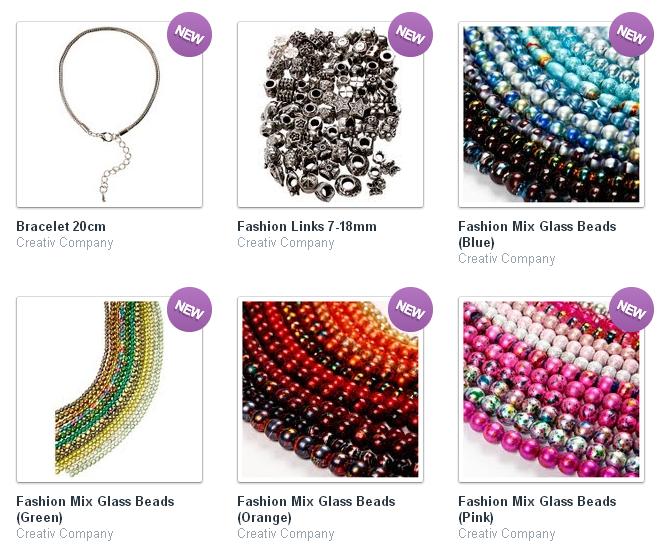
Task: Open the blue glass beads product image
Action: click(551, 114)
